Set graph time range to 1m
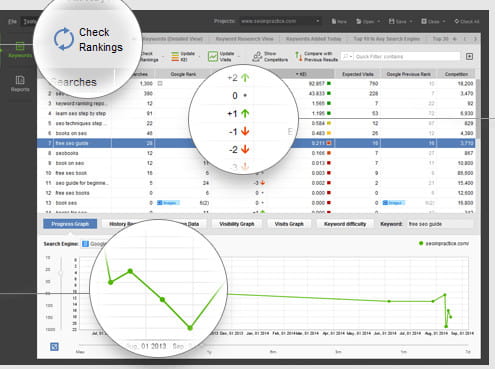 pyautogui.click(x=404, y=352)
